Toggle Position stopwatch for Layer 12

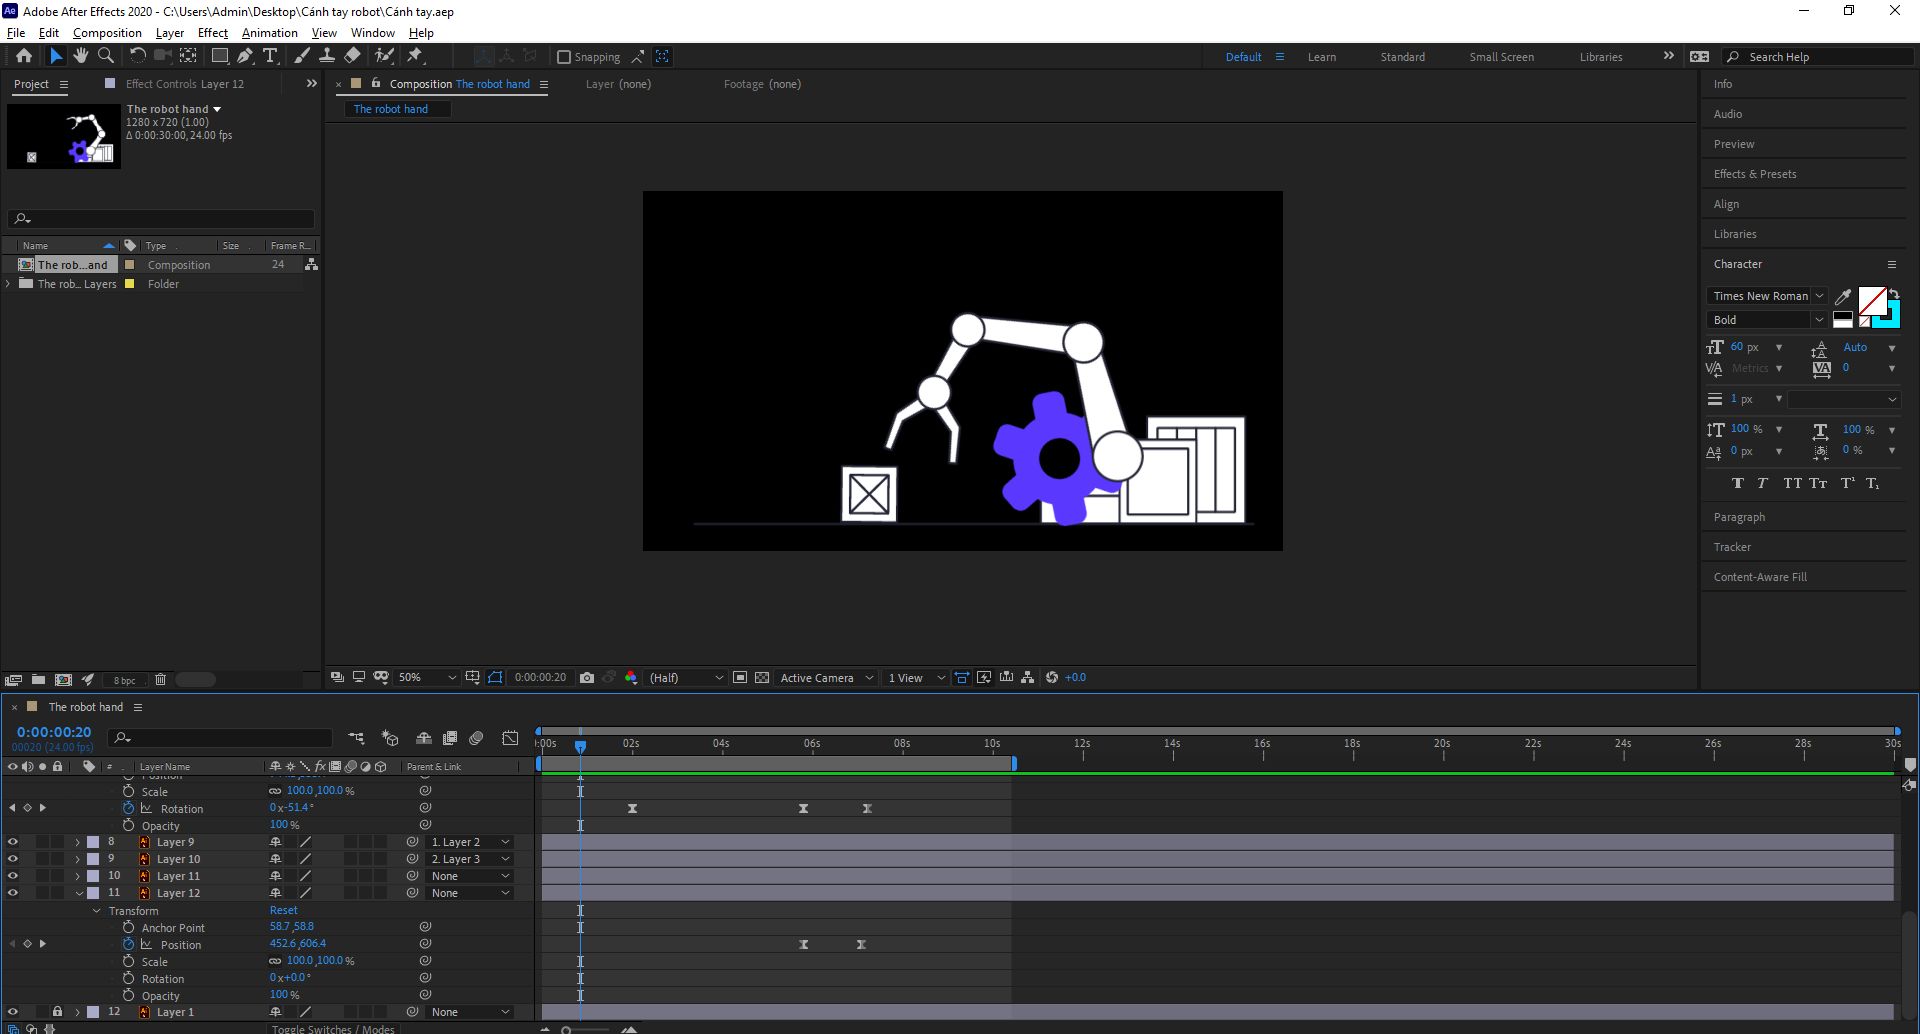(128, 944)
